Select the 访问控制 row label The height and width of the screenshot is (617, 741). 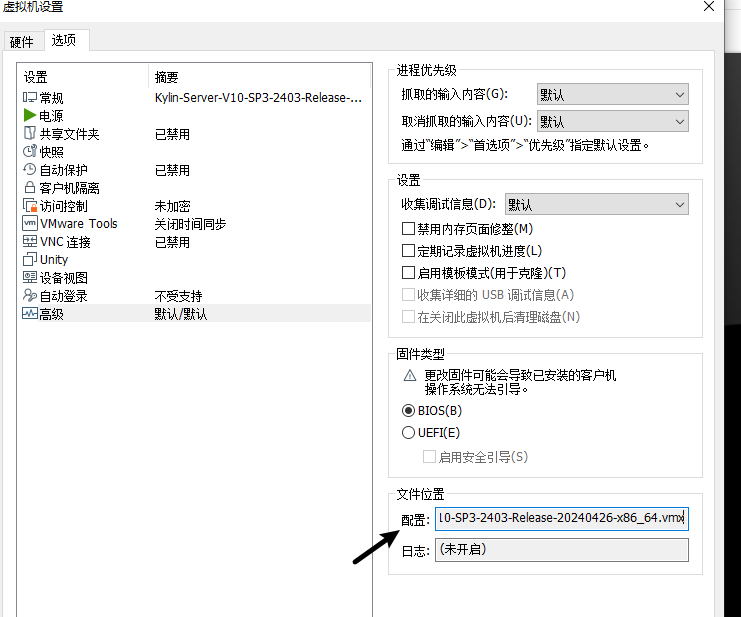[64, 206]
